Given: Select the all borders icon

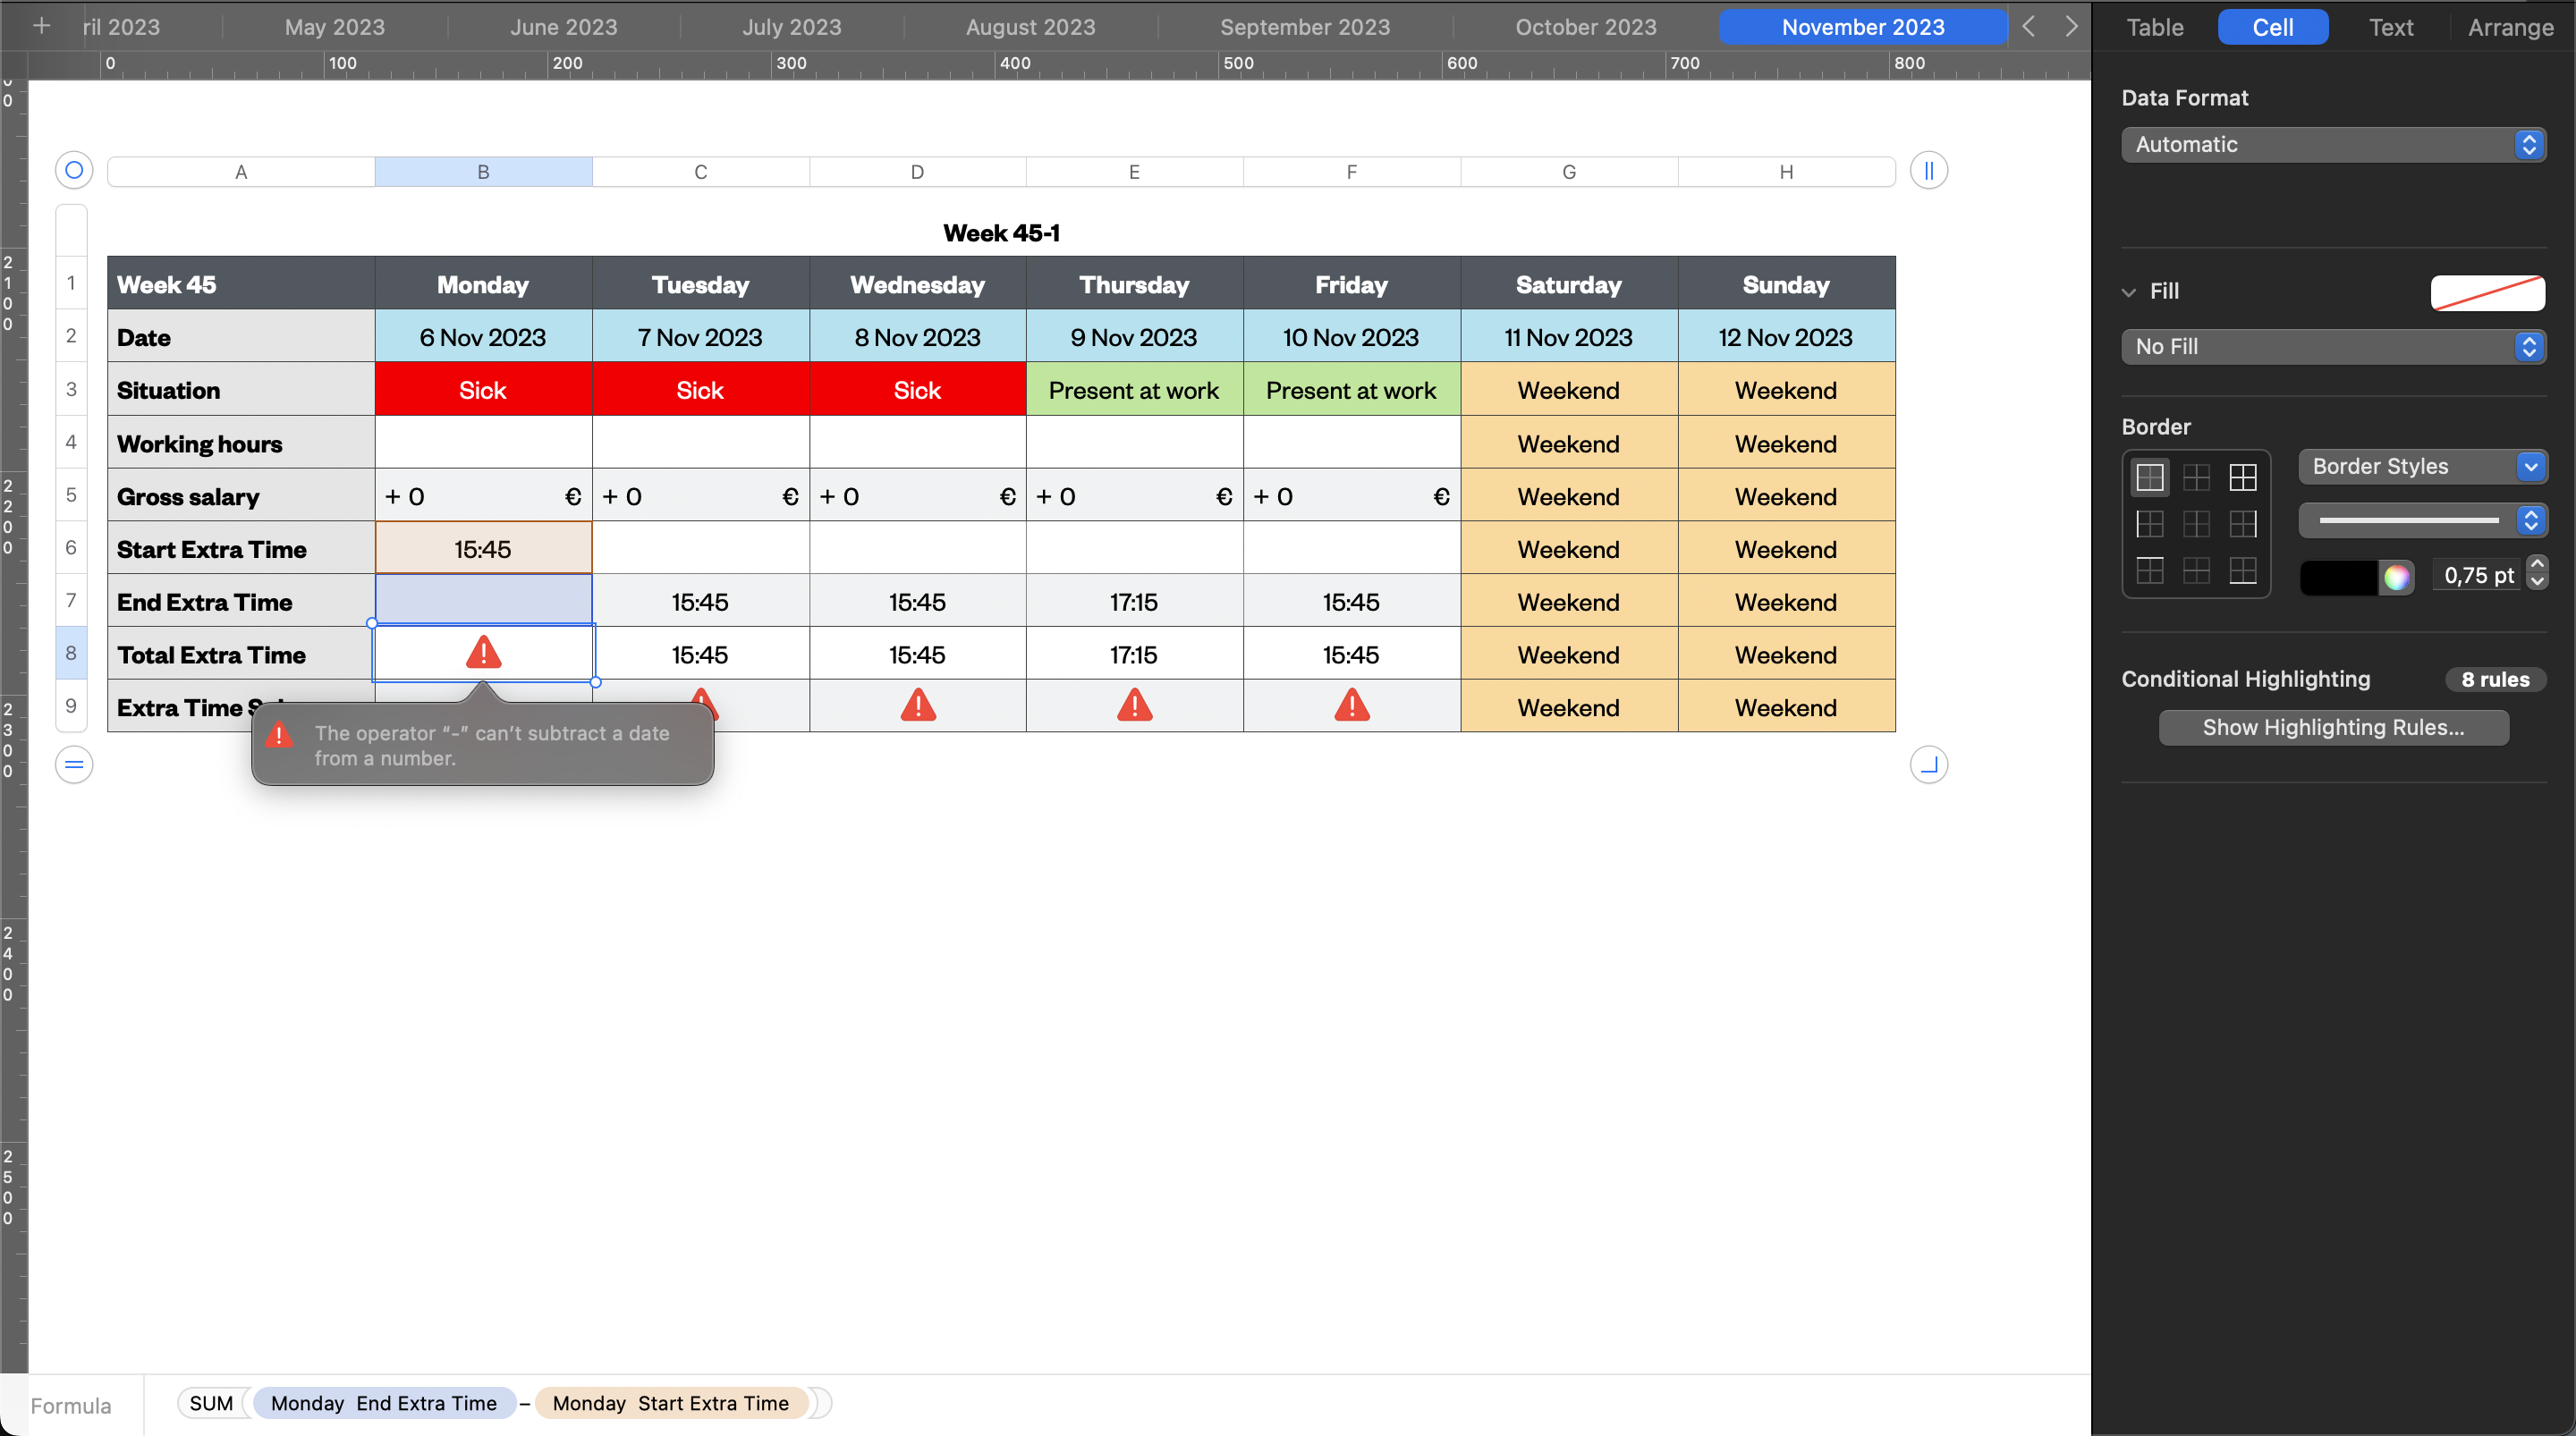Looking at the screenshot, I should (x=2242, y=478).
